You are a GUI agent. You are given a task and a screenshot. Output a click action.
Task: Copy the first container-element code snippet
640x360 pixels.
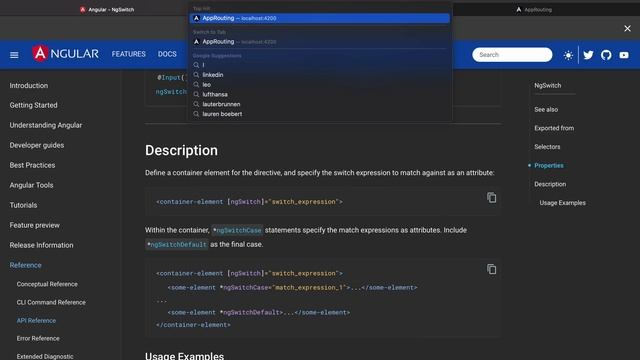[x=491, y=198]
